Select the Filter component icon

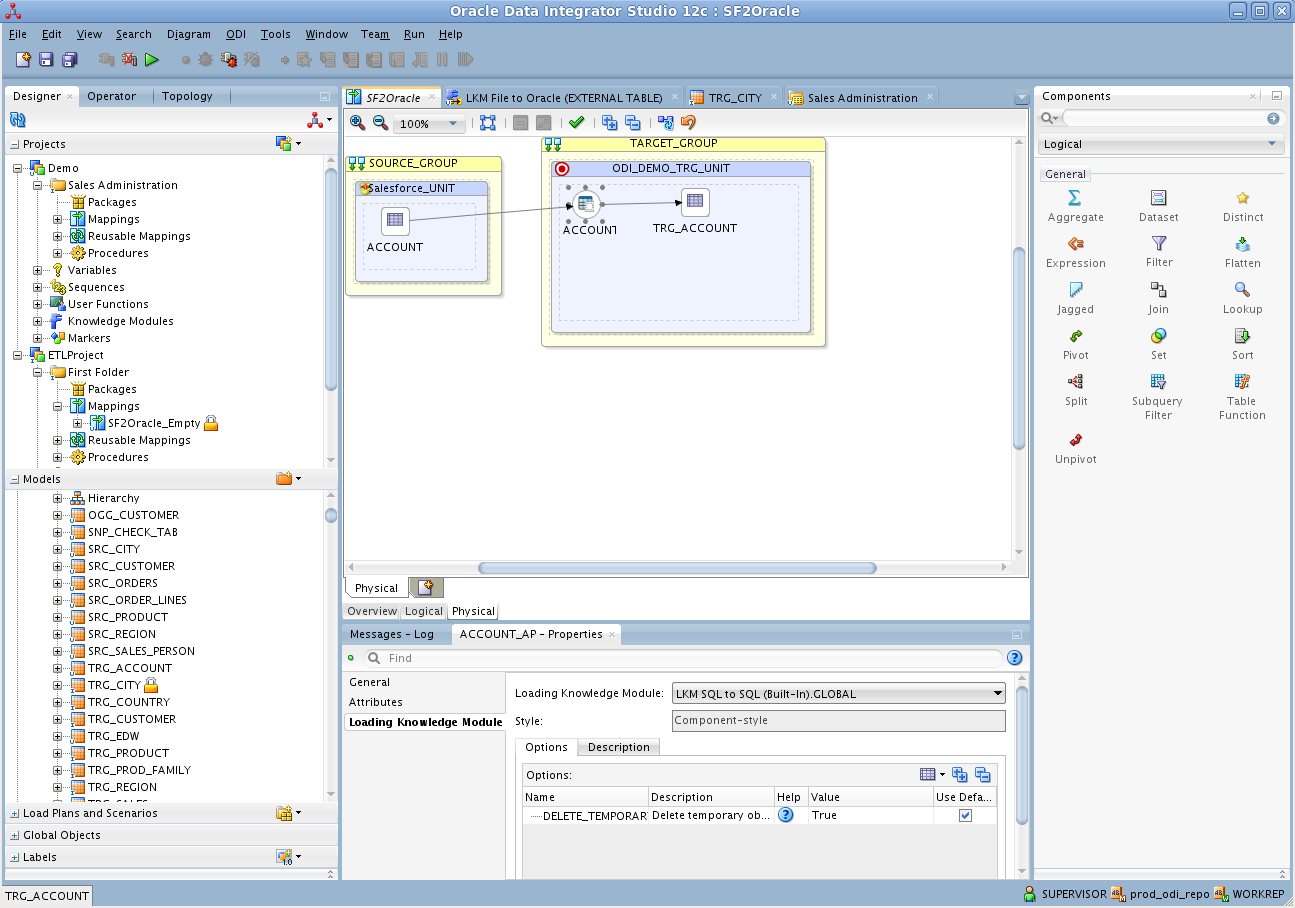point(1158,244)
